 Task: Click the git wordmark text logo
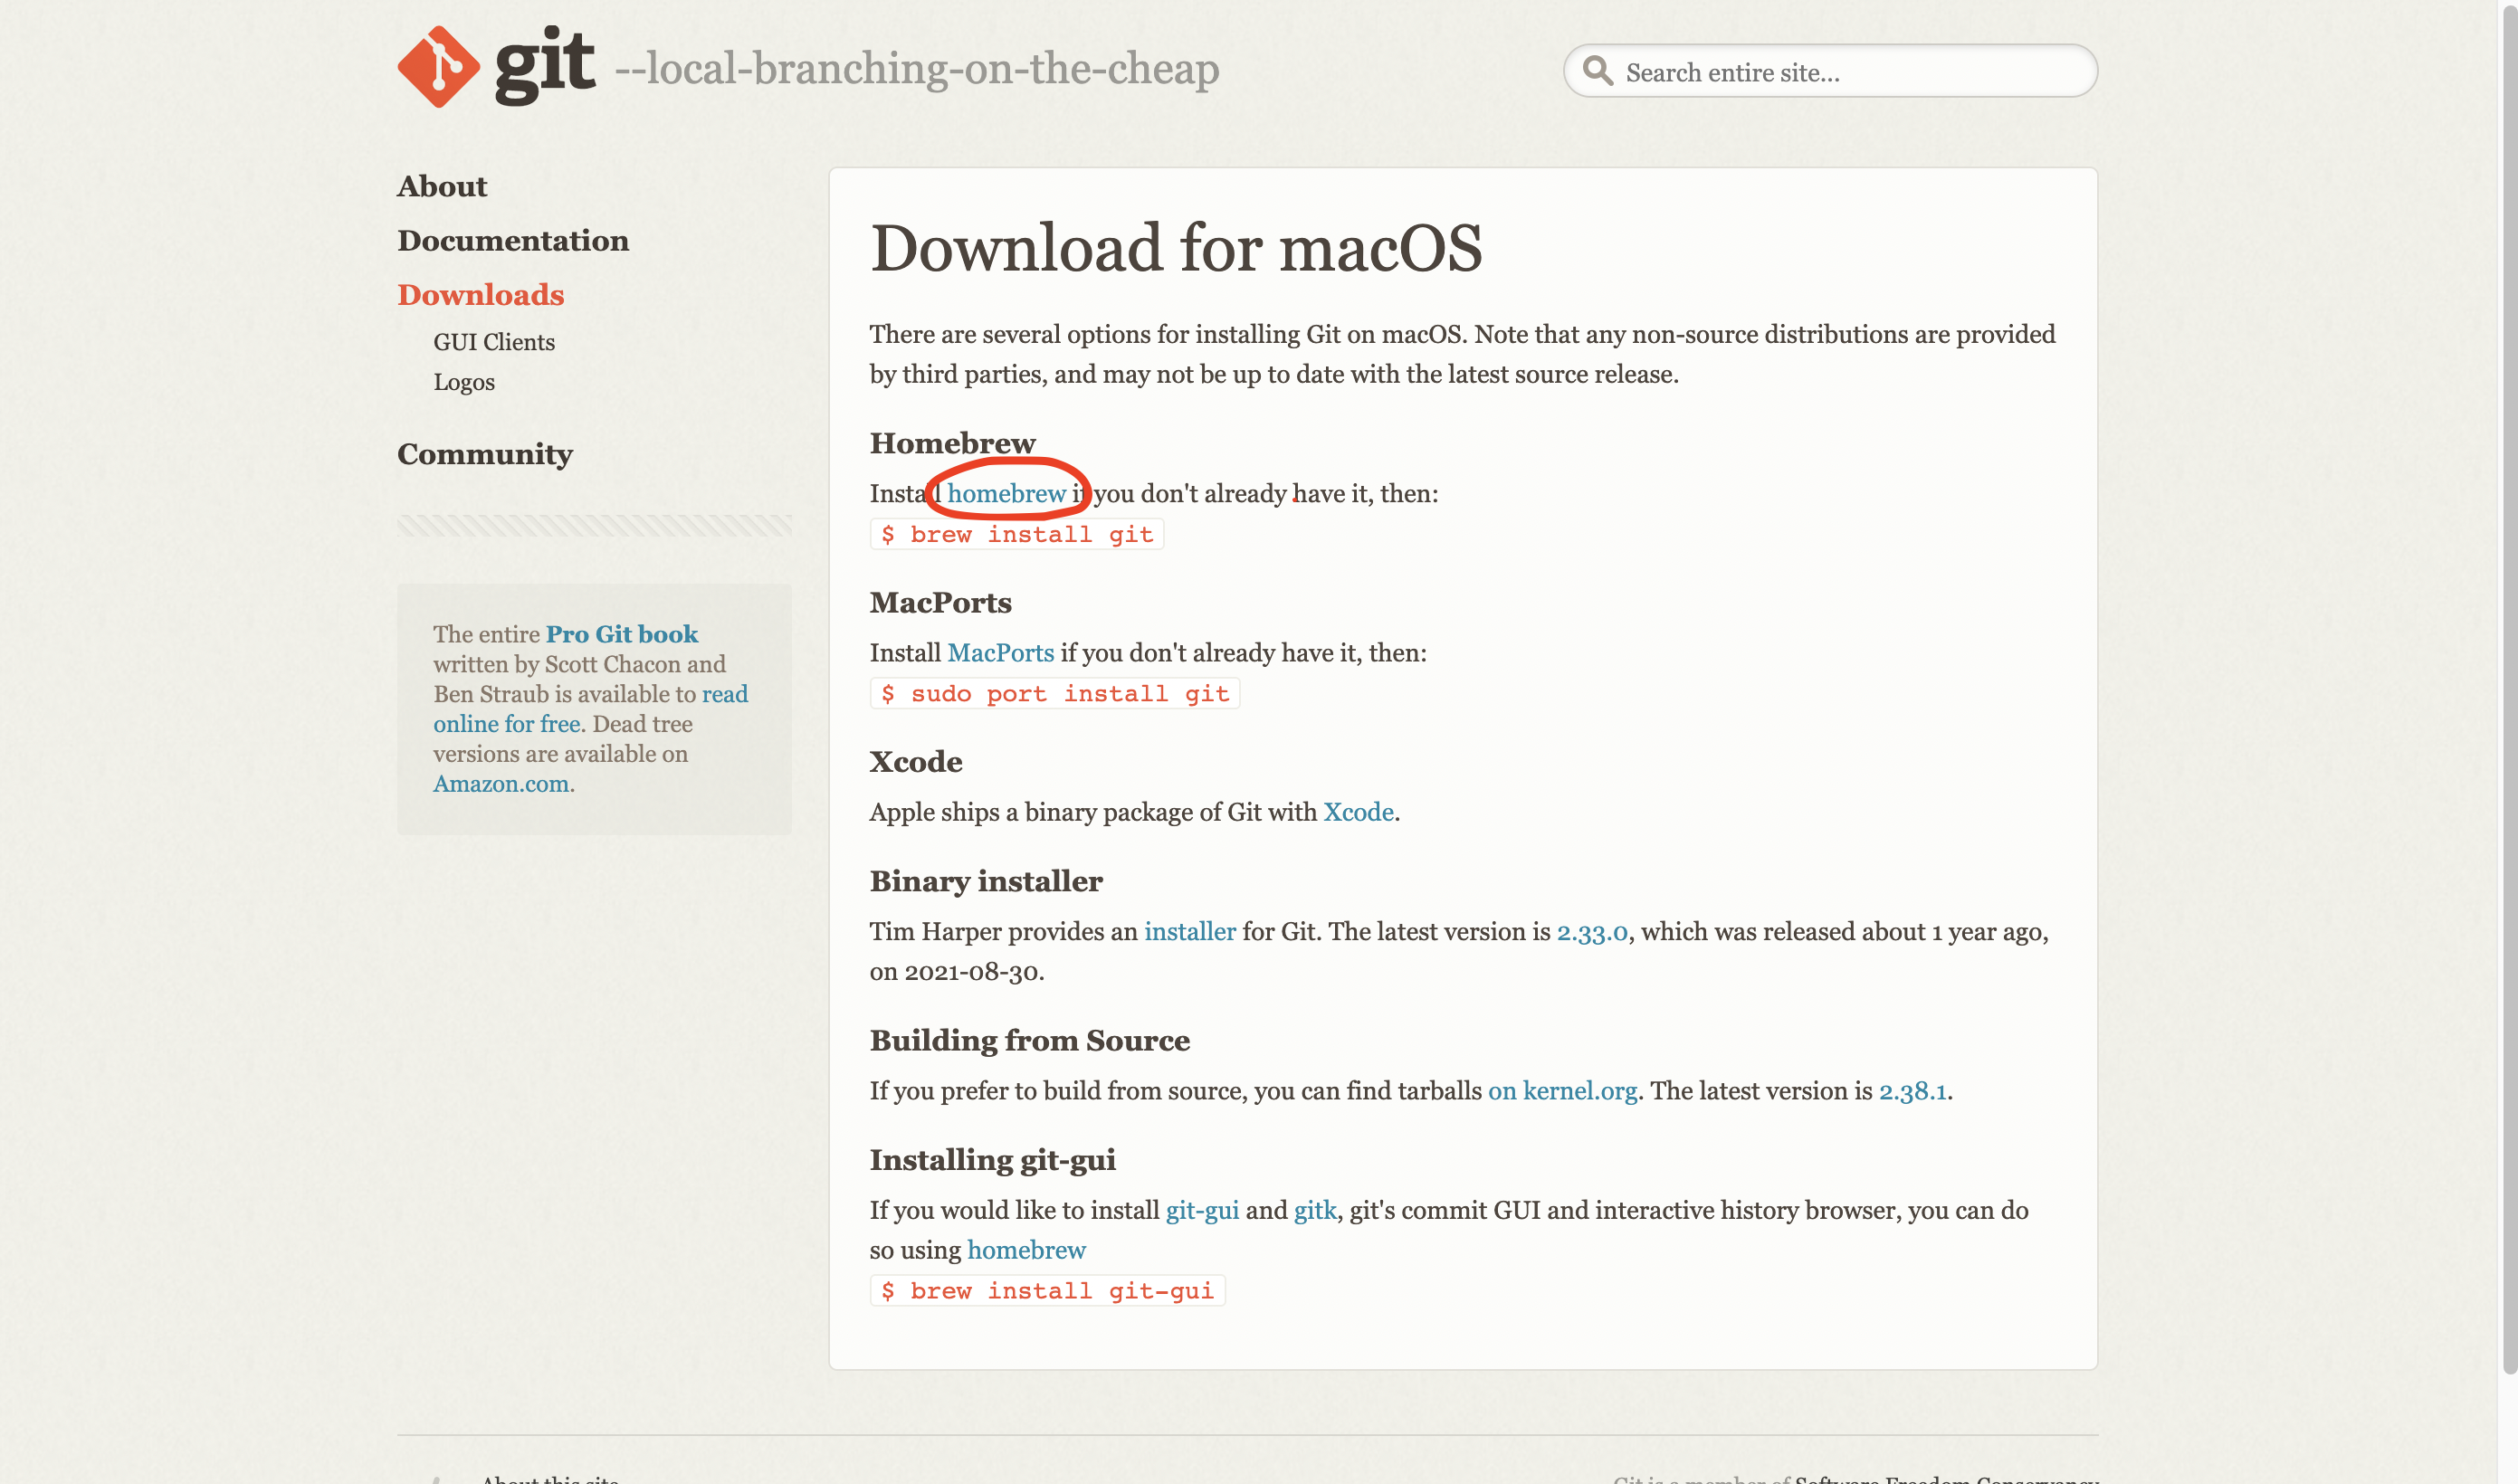[545, 65]
